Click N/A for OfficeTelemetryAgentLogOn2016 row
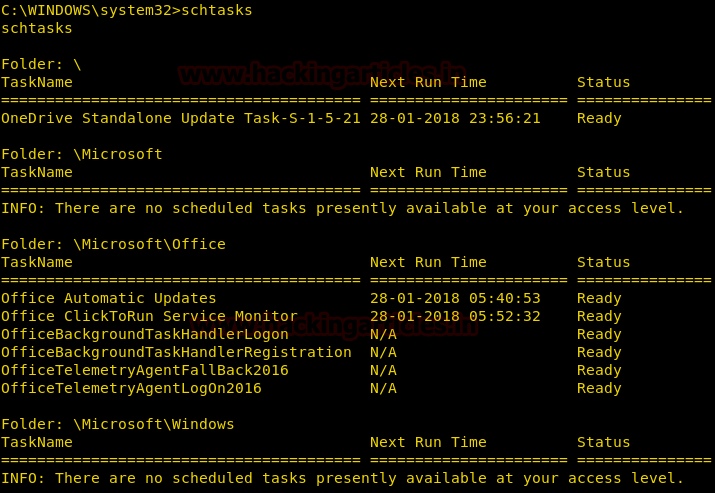Image resolution: width=715 pixels, height=493 pixels. 383,388
